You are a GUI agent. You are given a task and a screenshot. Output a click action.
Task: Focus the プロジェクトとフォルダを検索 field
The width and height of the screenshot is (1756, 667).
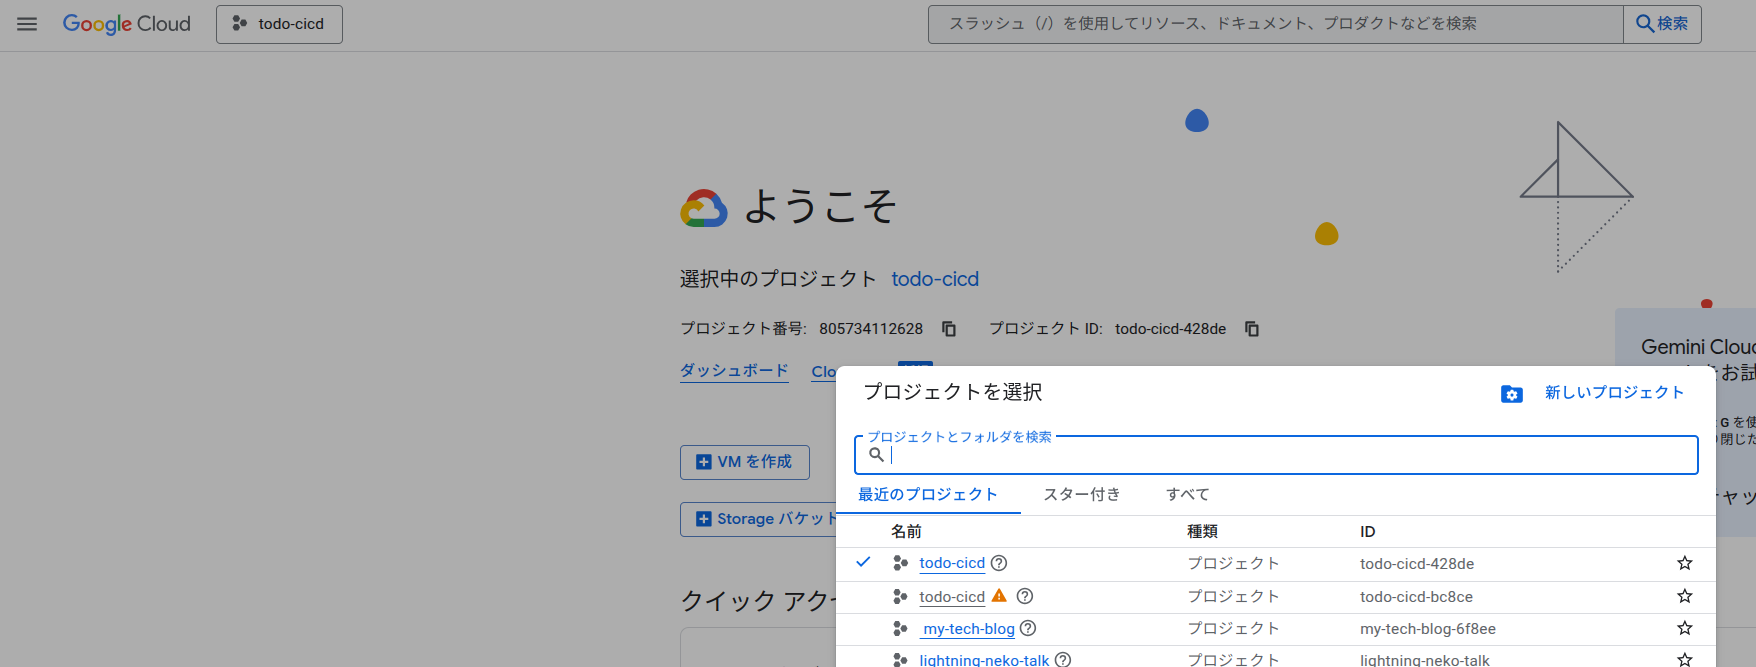click(x=1276, y=455)
